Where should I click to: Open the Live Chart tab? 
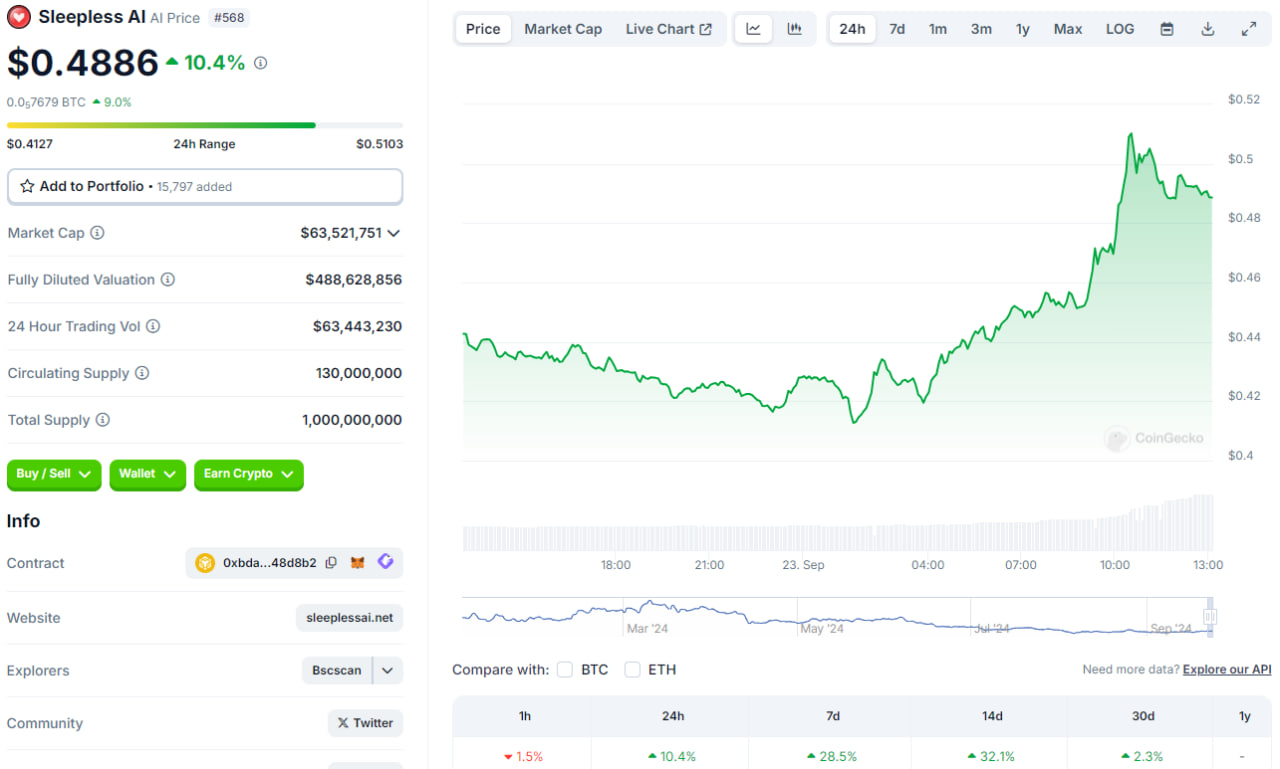coord(669,29)
